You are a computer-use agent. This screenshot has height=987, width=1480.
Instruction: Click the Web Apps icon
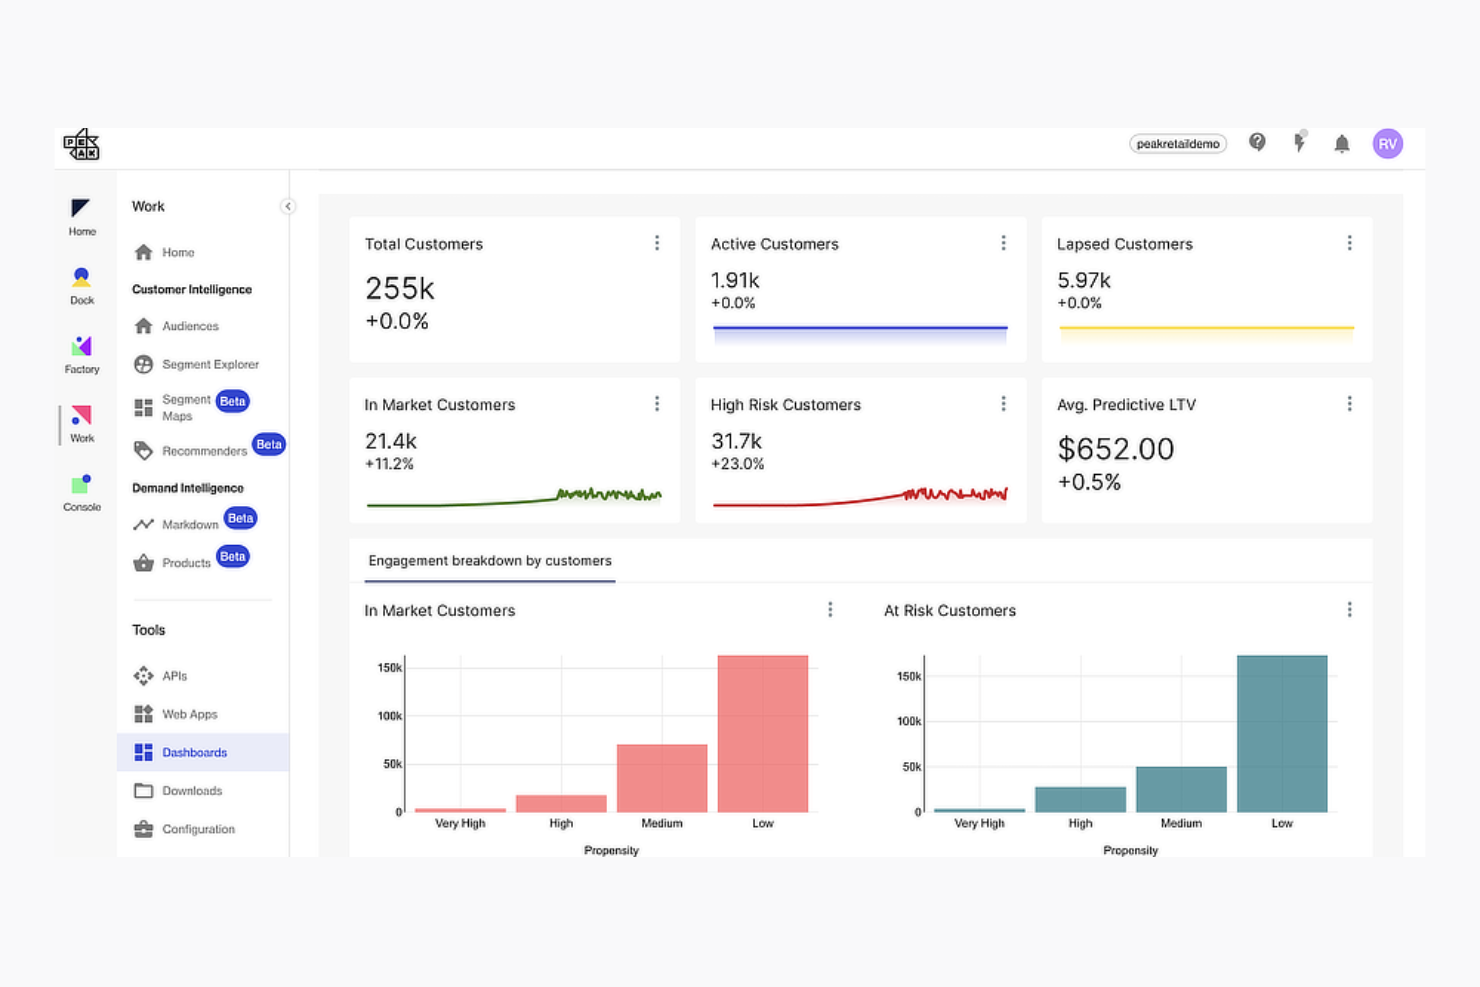tap(144, 714)
